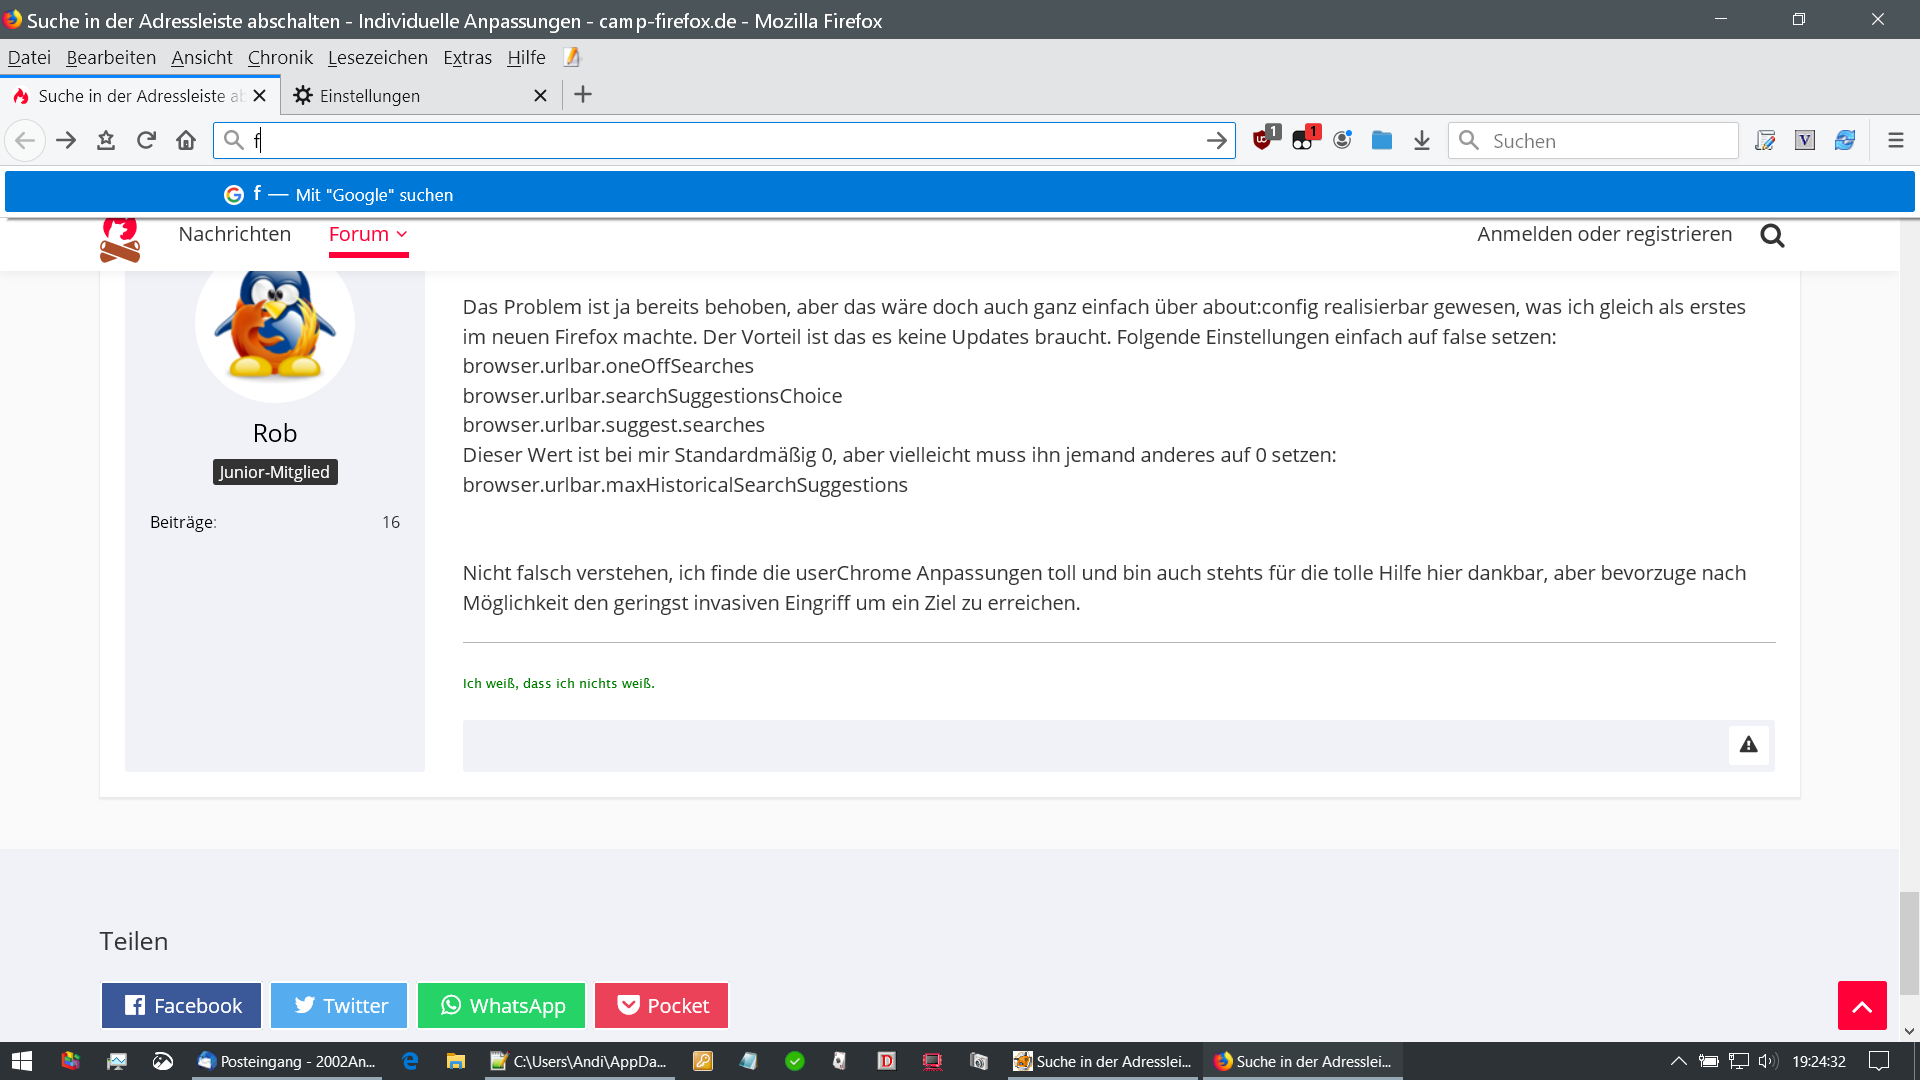
Task: Click the report post warning triangle
Action: 1748,745
